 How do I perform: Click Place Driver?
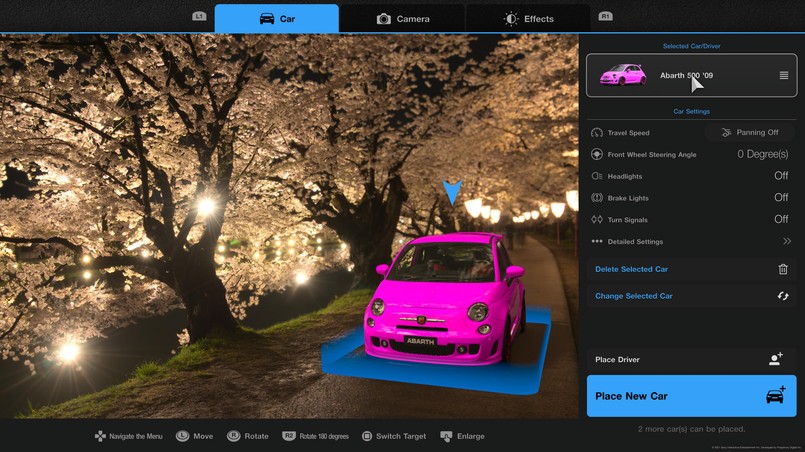tap(692, 360)
